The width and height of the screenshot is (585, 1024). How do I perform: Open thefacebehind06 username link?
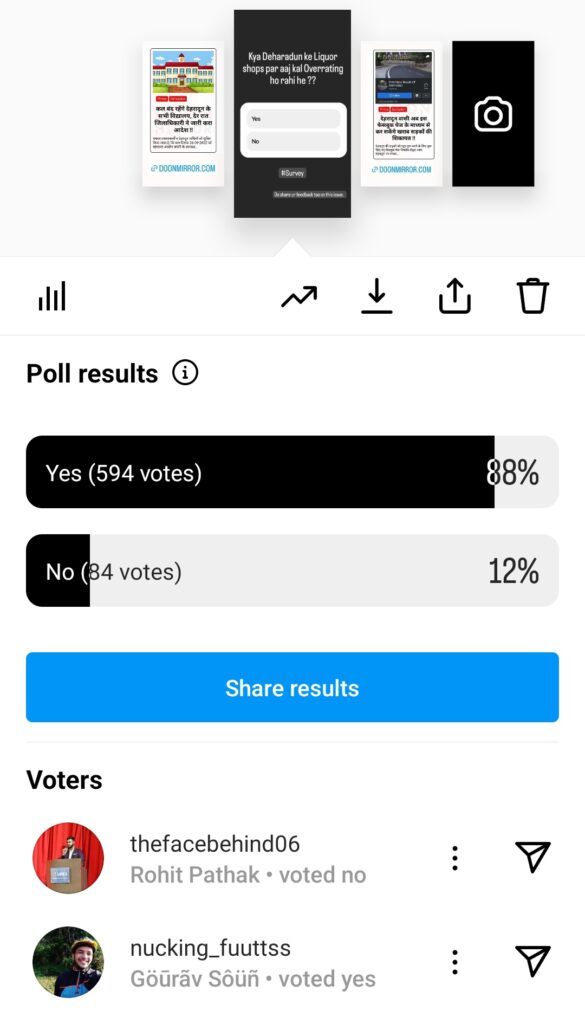(x=215, y=844)
